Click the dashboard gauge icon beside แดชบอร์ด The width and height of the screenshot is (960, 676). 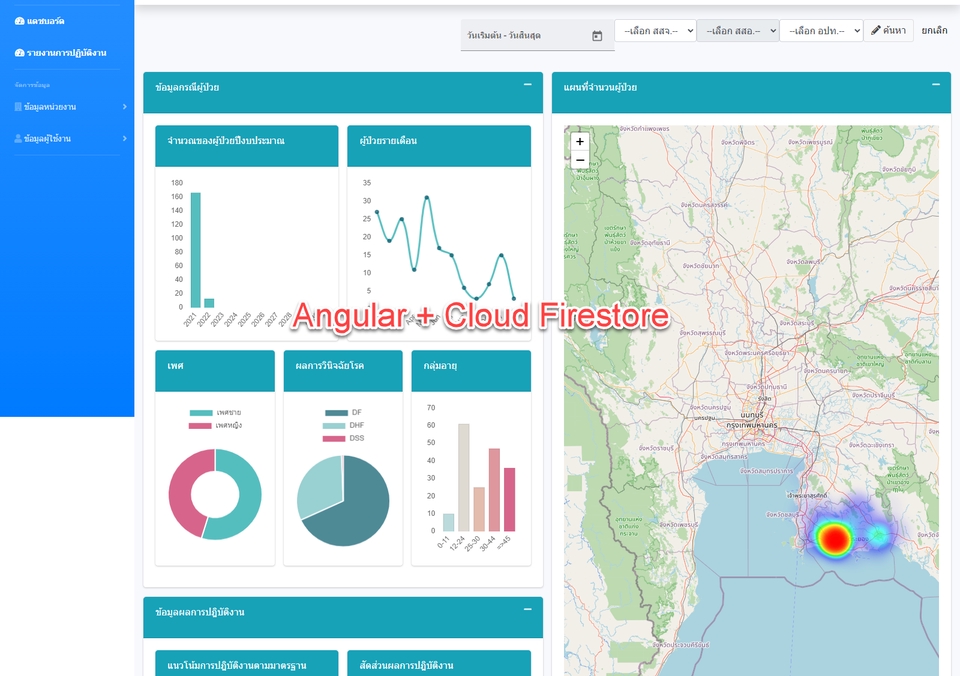click(x=20, y=21)
